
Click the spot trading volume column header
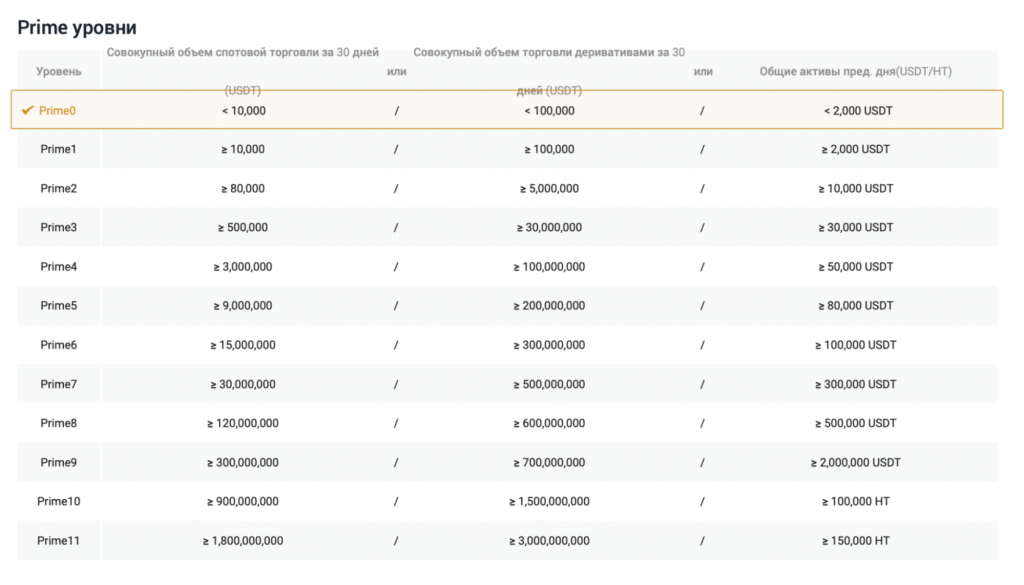(243, 53)
